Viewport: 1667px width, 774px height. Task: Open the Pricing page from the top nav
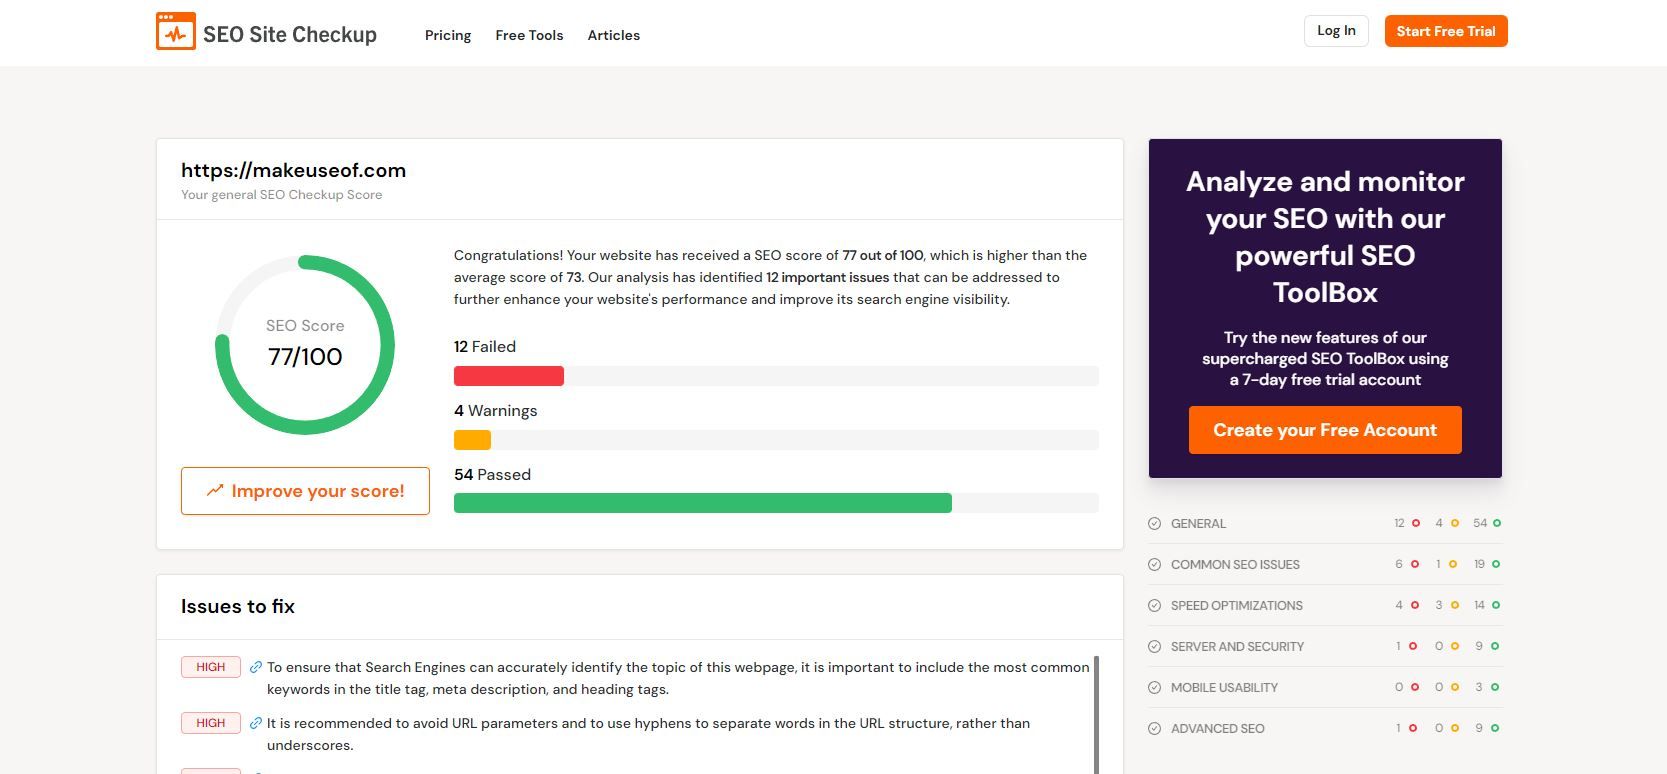click(x=448, y=35)
